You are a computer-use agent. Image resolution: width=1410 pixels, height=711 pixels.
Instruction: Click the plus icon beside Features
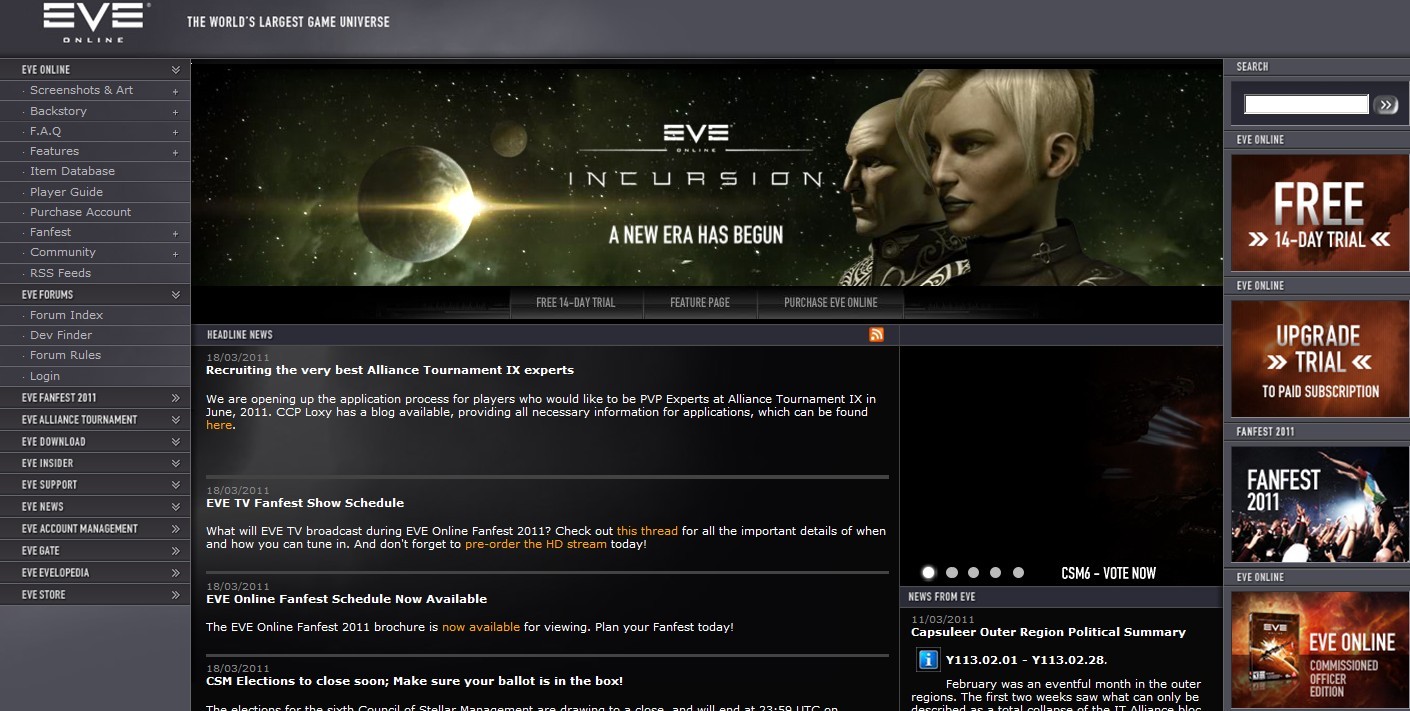pos(175,152)
